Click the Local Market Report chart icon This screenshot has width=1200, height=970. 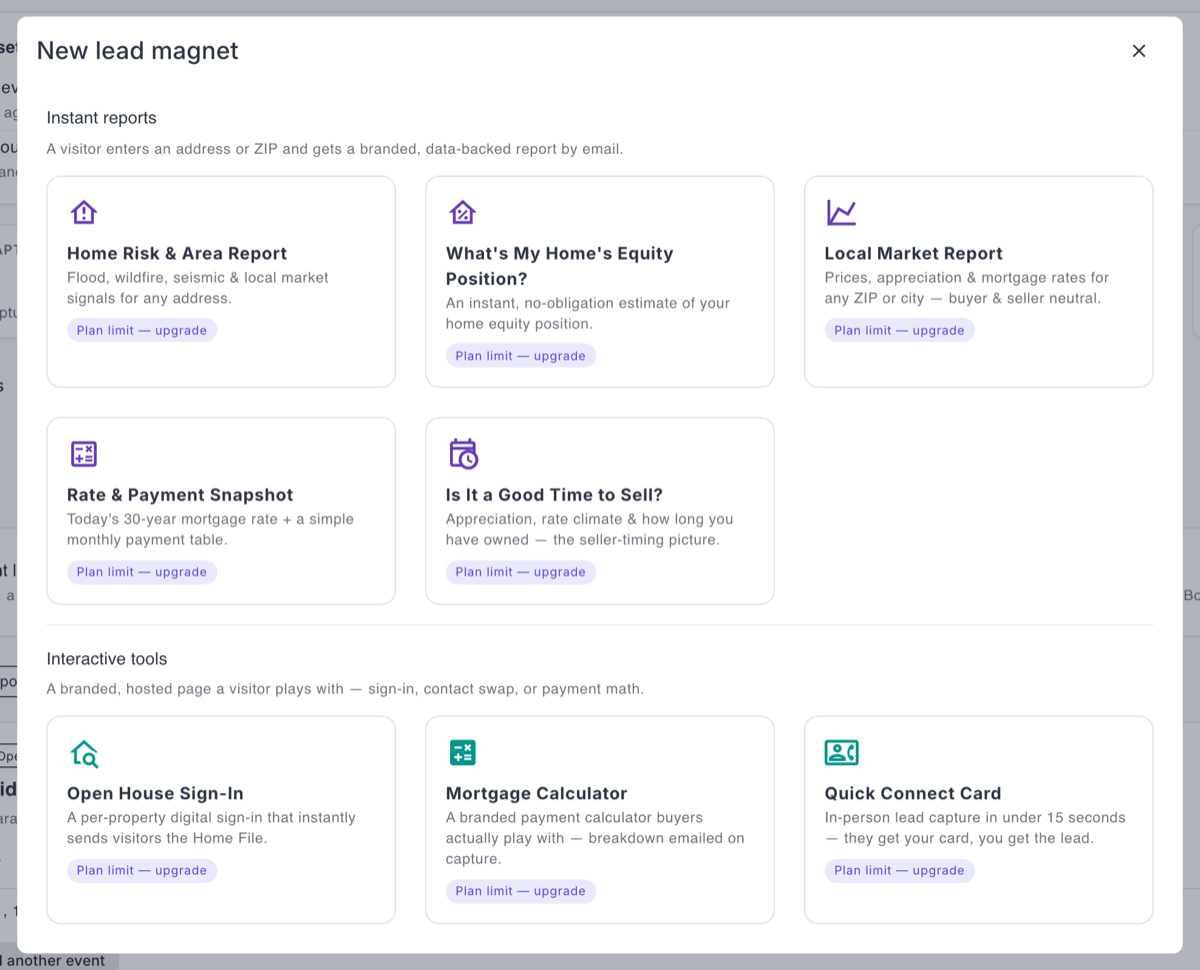[841, 212]
